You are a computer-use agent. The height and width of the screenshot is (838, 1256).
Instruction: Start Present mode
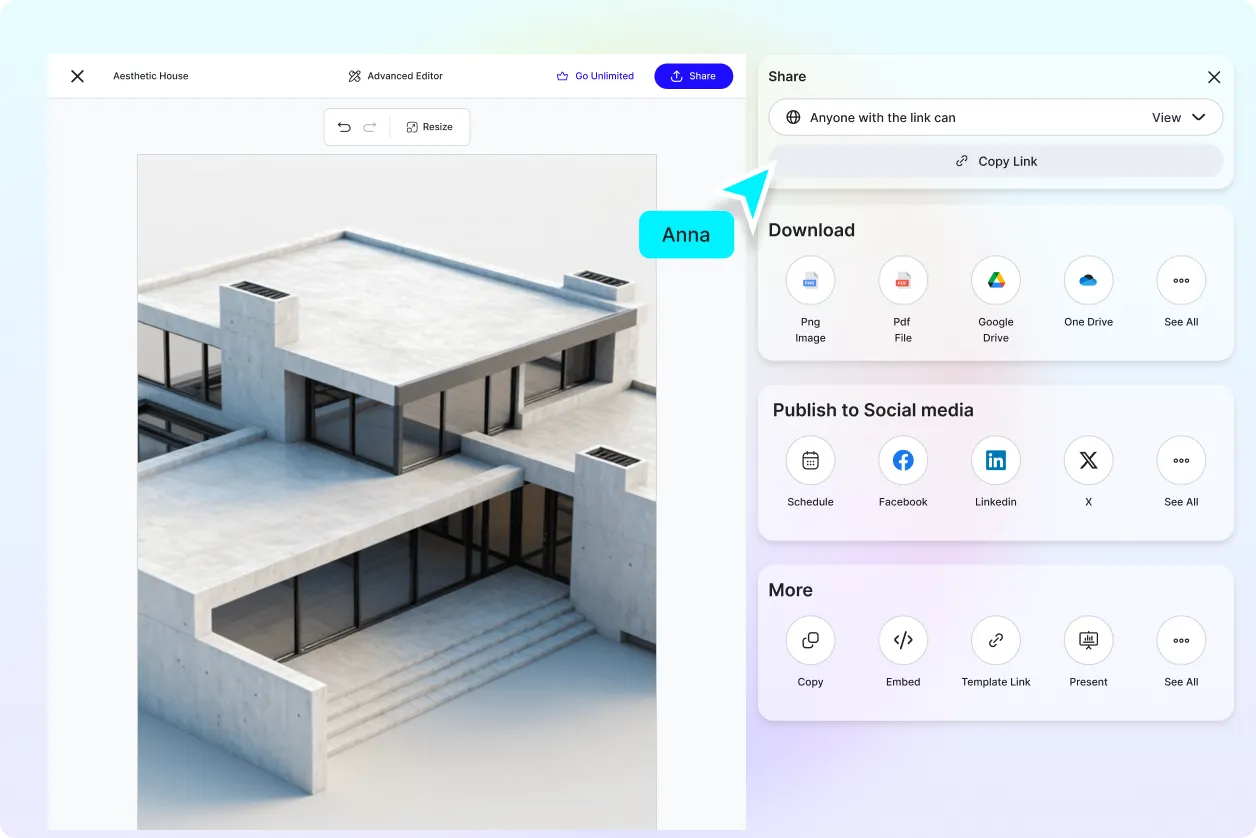[1088, 641]
